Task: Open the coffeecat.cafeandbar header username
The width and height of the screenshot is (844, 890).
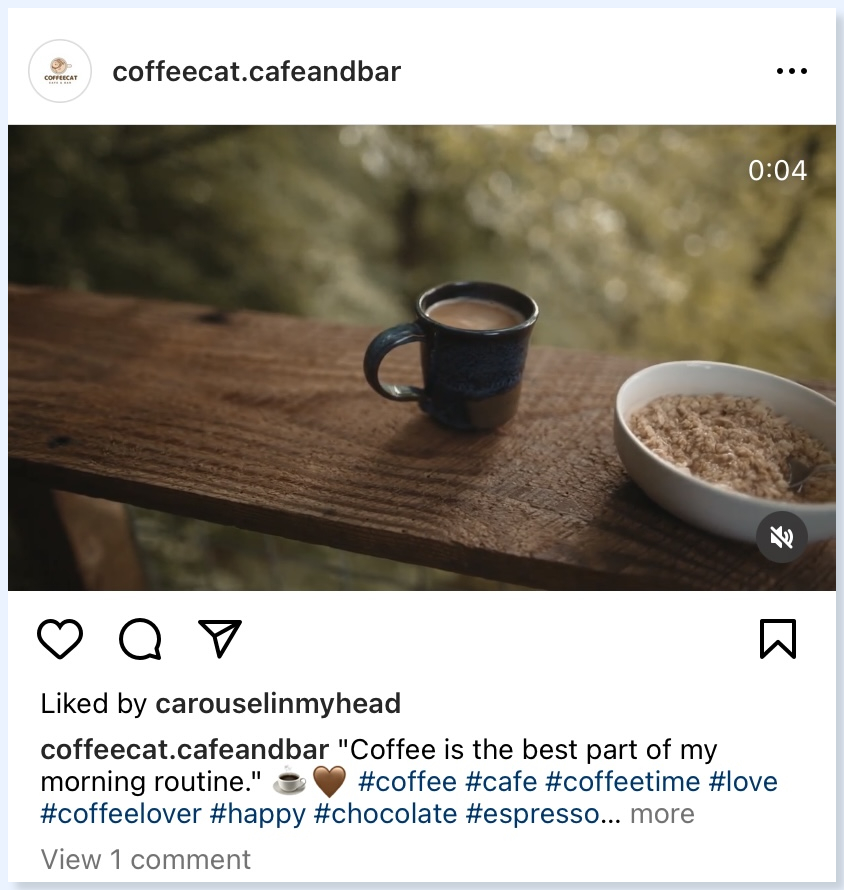Action: point(257,72)
